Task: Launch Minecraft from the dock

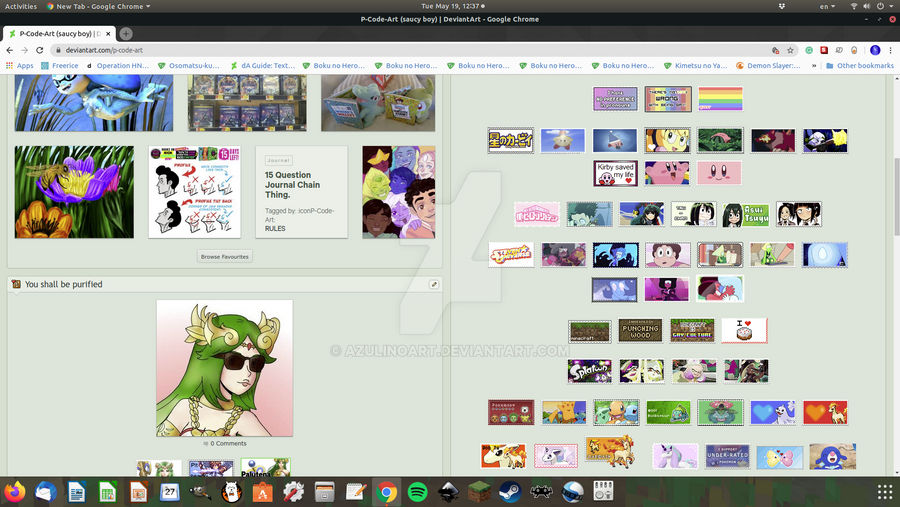Action: tap(479, 492)
